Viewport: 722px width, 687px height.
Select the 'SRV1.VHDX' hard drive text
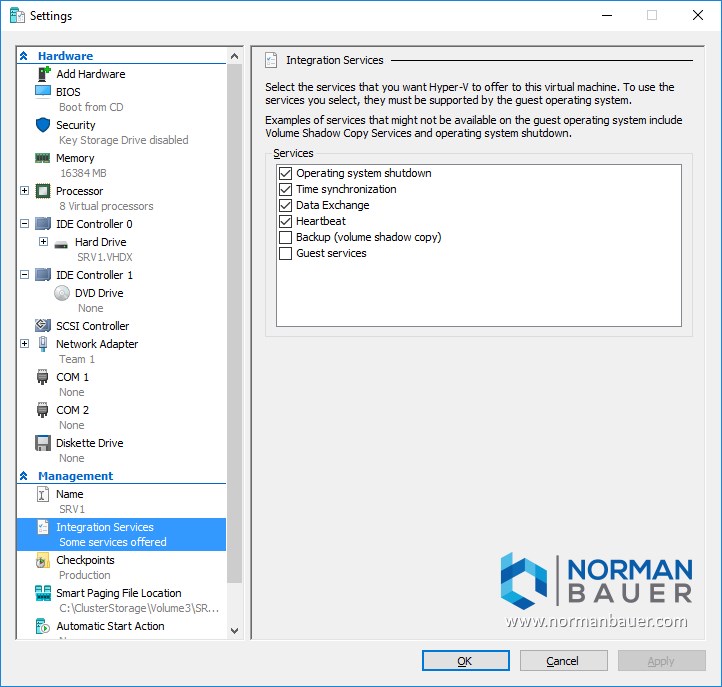point(105,257)
